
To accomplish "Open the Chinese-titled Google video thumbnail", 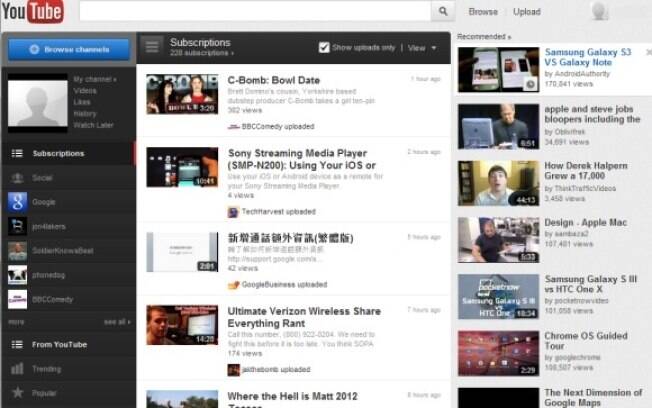I will tap(182, 252).
